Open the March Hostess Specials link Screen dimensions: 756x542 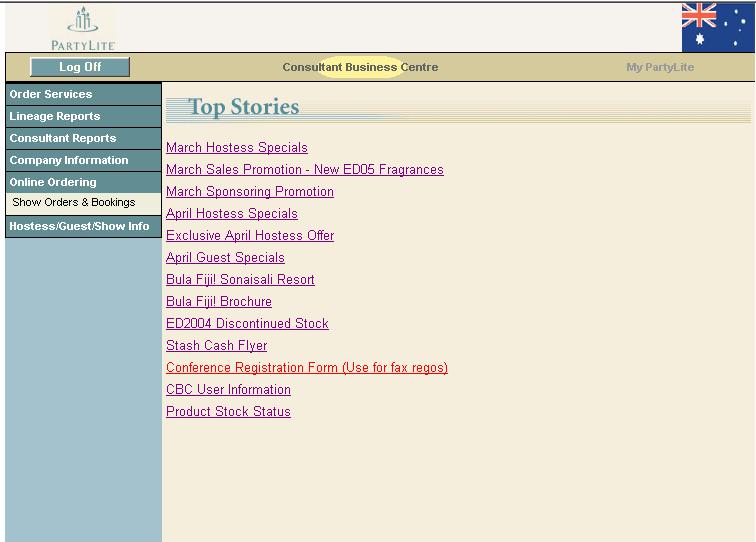[237, 148]
